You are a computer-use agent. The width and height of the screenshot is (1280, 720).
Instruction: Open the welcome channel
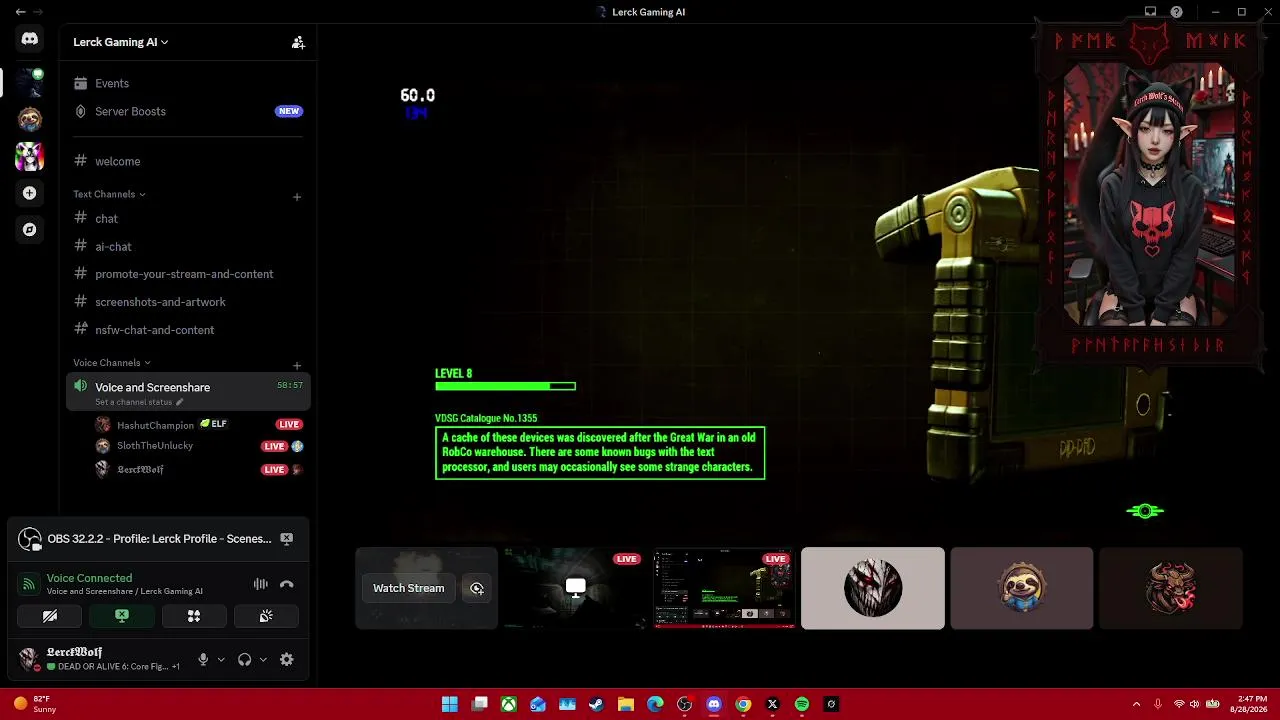188,161
